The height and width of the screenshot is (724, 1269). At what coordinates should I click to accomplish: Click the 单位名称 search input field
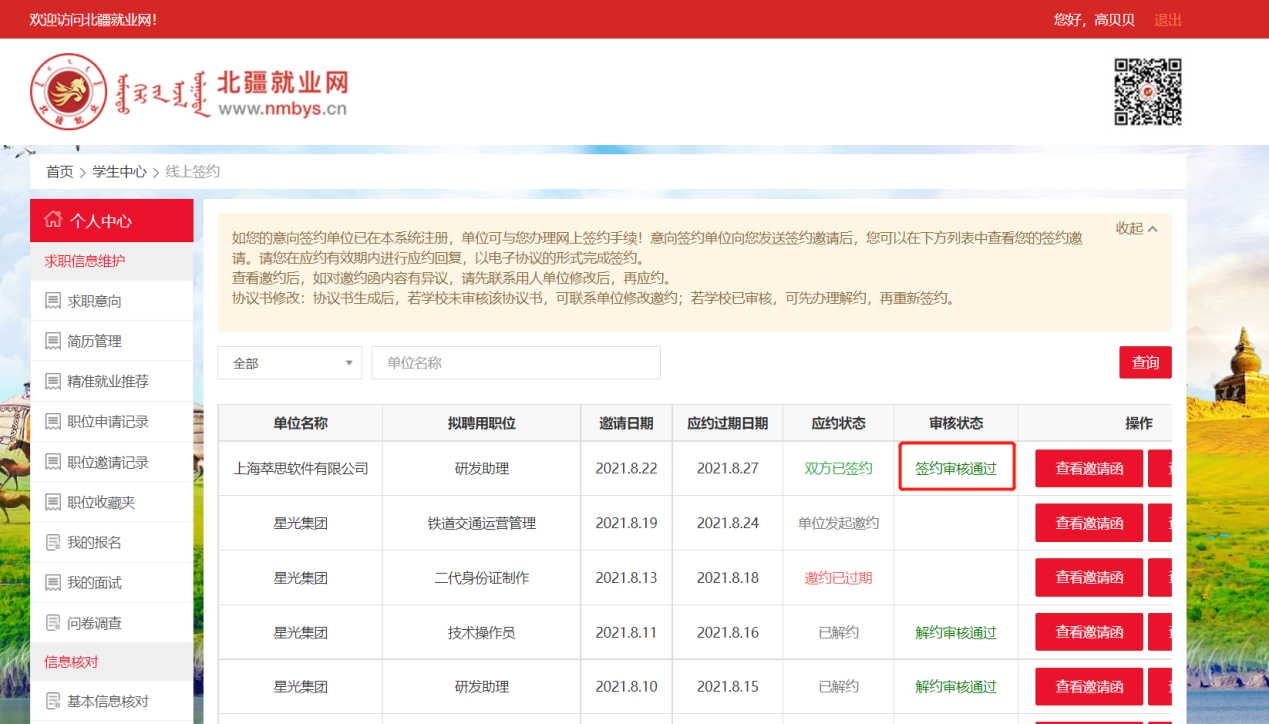point(515,363)
